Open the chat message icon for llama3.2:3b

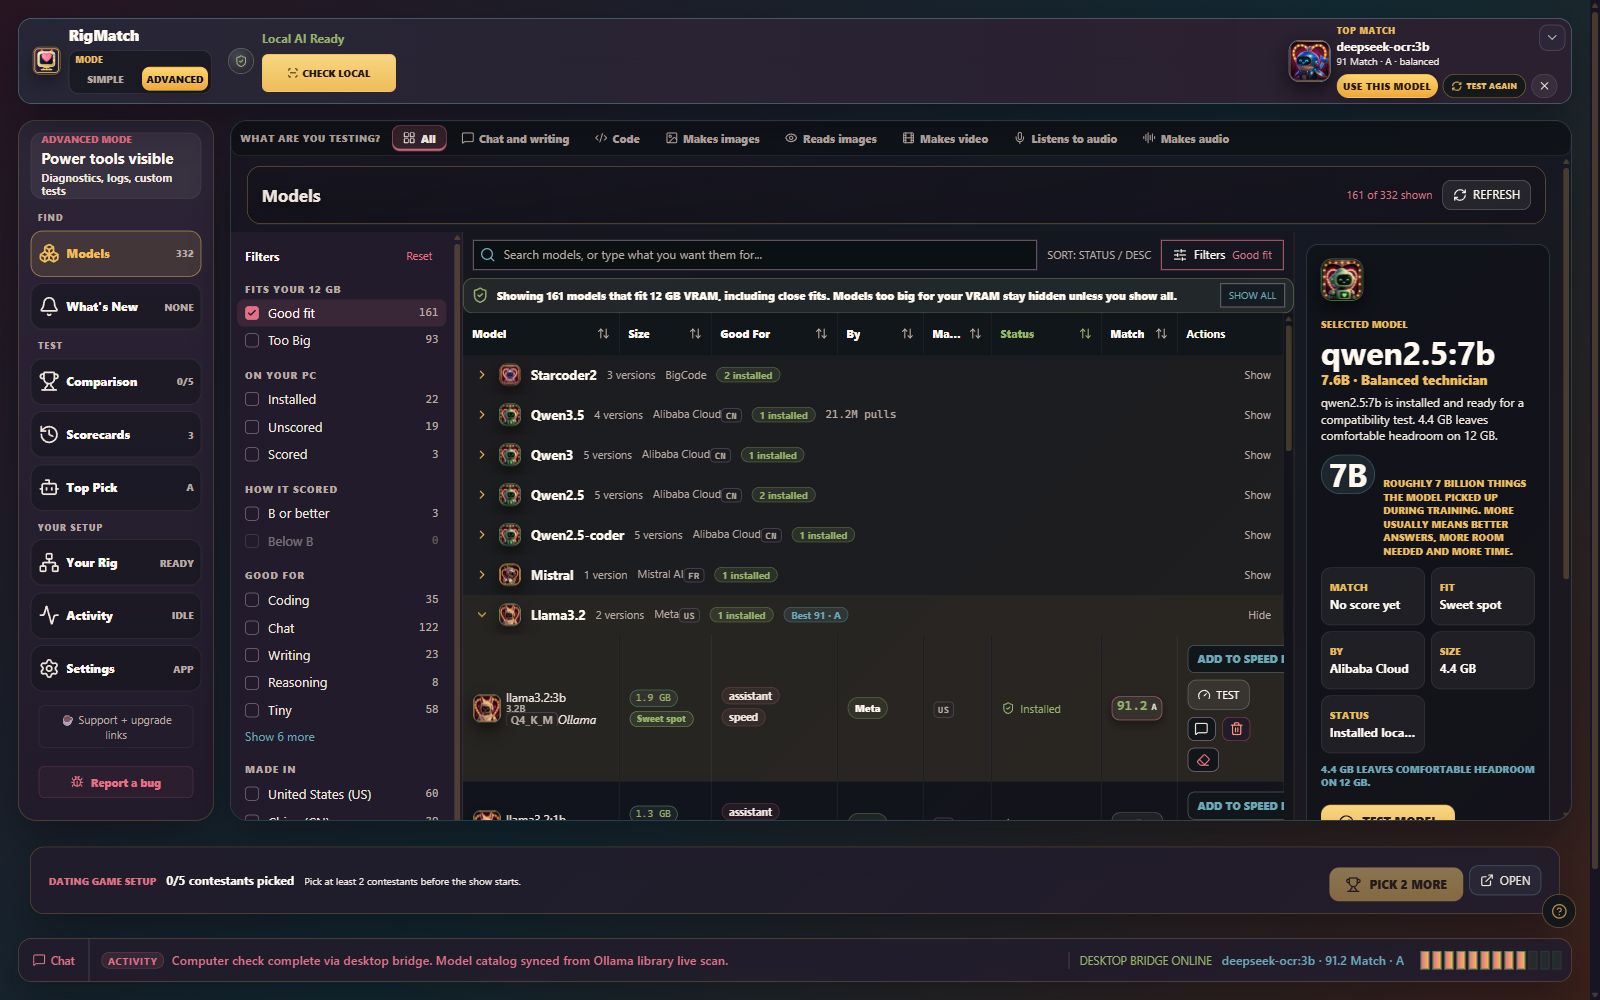1202,729
